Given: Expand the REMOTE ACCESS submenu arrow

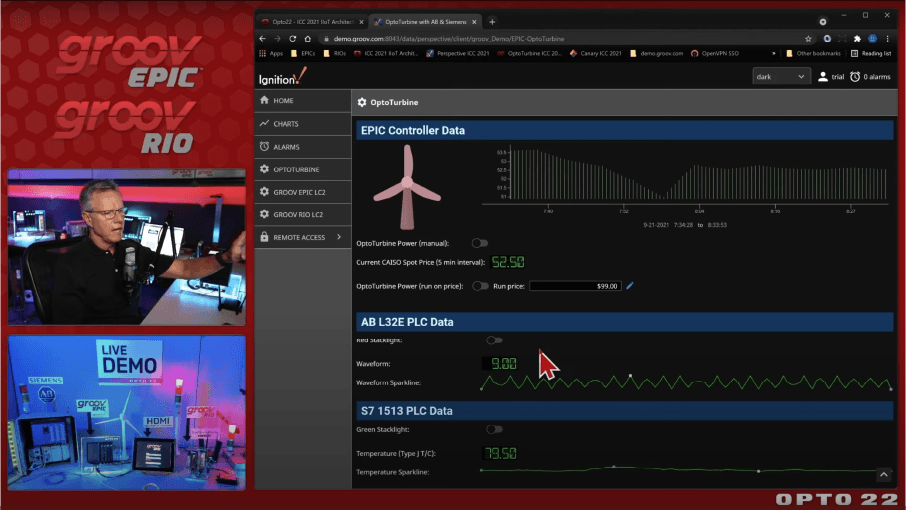Looking at the screenshot, I should pos(339,237).
